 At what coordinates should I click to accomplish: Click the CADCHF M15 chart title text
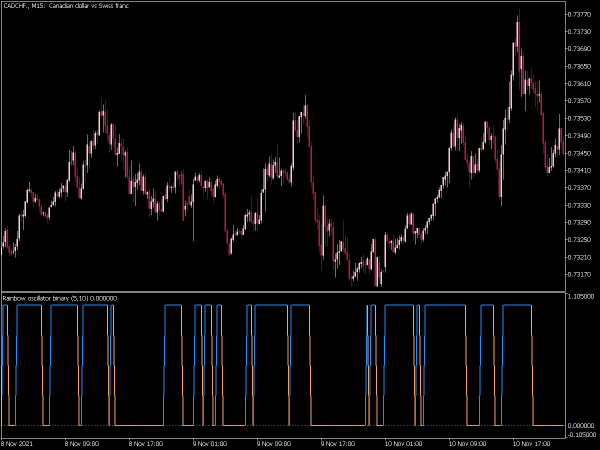[66, 6]
